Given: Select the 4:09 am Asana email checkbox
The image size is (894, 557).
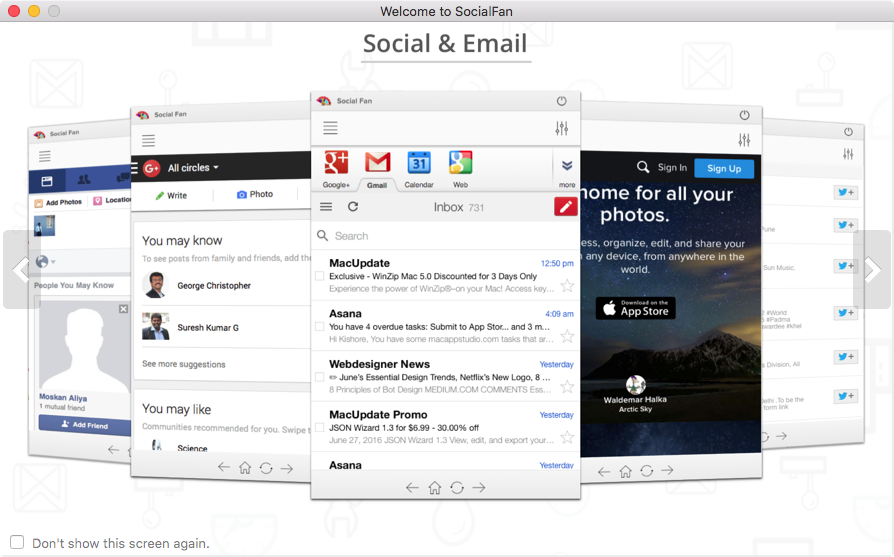Looking at the screenshot, I should click(x=319, y=327).
